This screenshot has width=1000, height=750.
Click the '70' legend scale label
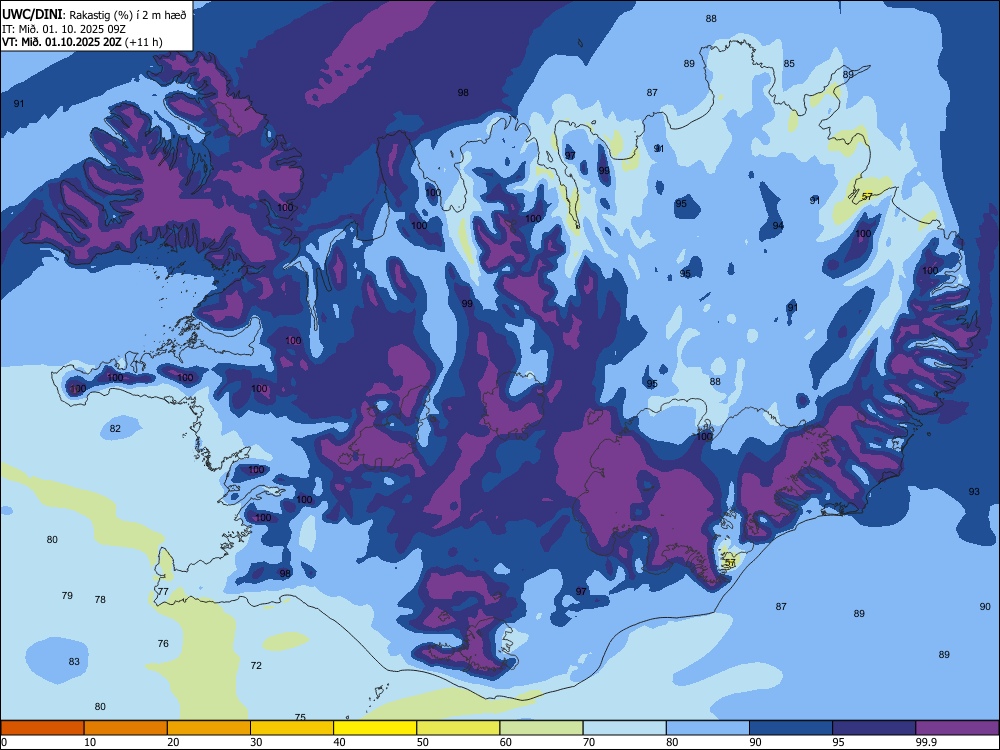(589, 742)
